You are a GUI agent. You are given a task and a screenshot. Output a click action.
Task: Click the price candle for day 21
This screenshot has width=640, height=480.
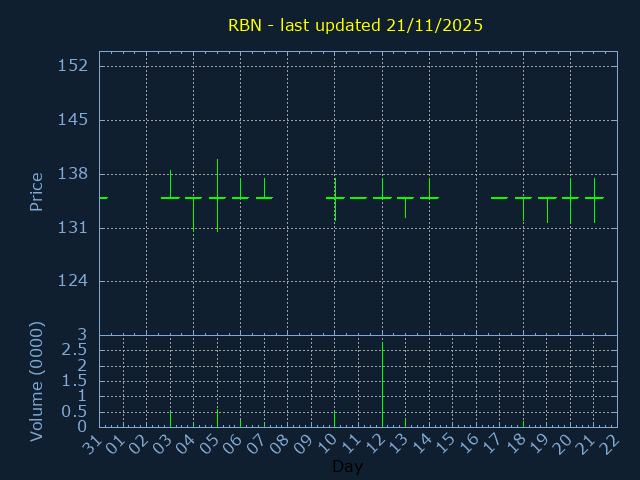[x=594, y=198]
